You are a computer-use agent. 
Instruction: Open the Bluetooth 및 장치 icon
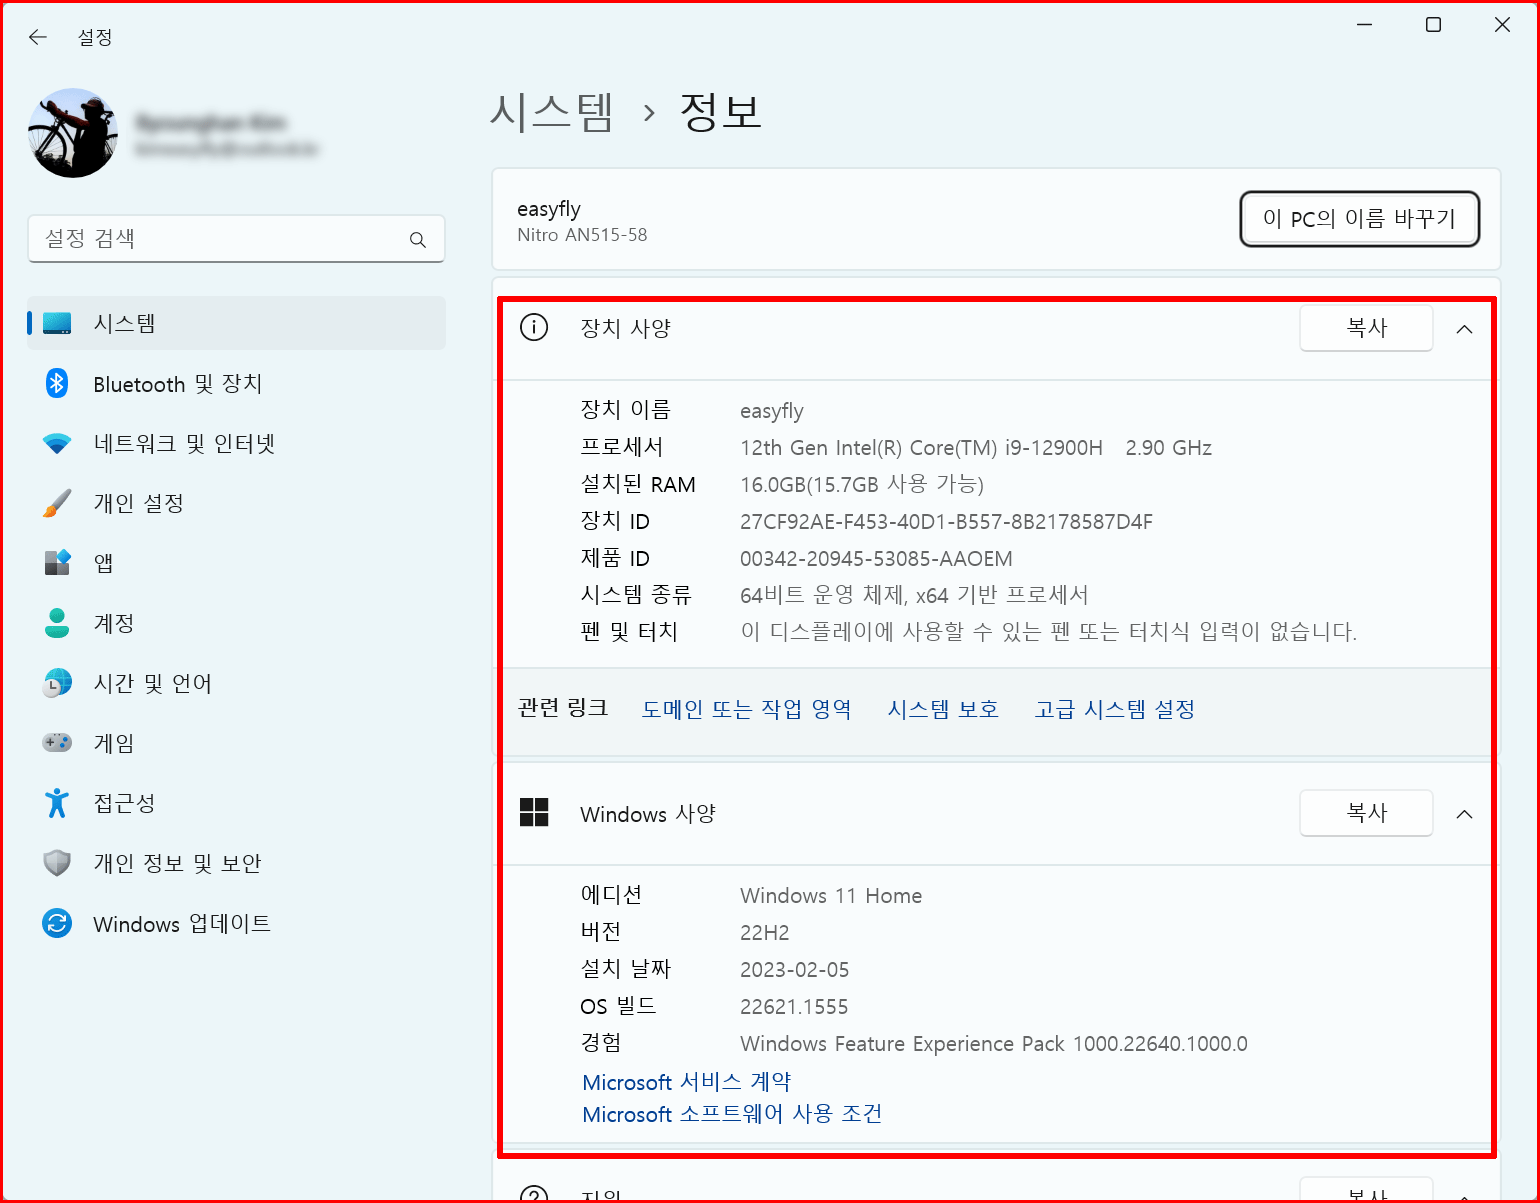(57, 383)
